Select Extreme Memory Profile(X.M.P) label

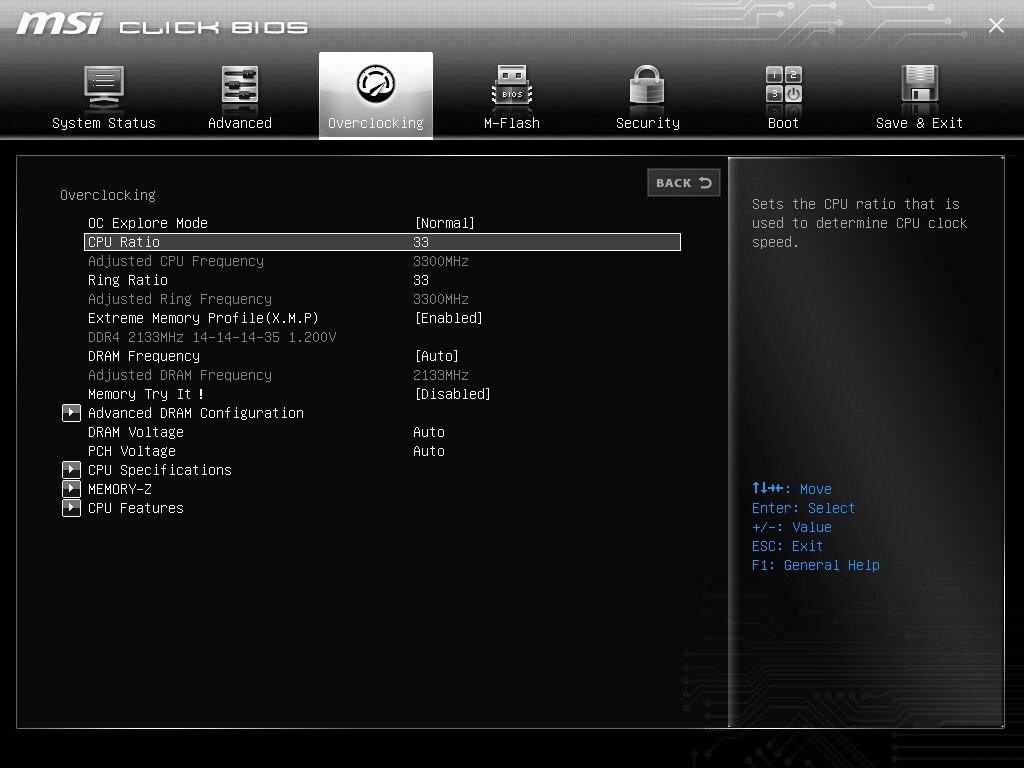point(203,318)
